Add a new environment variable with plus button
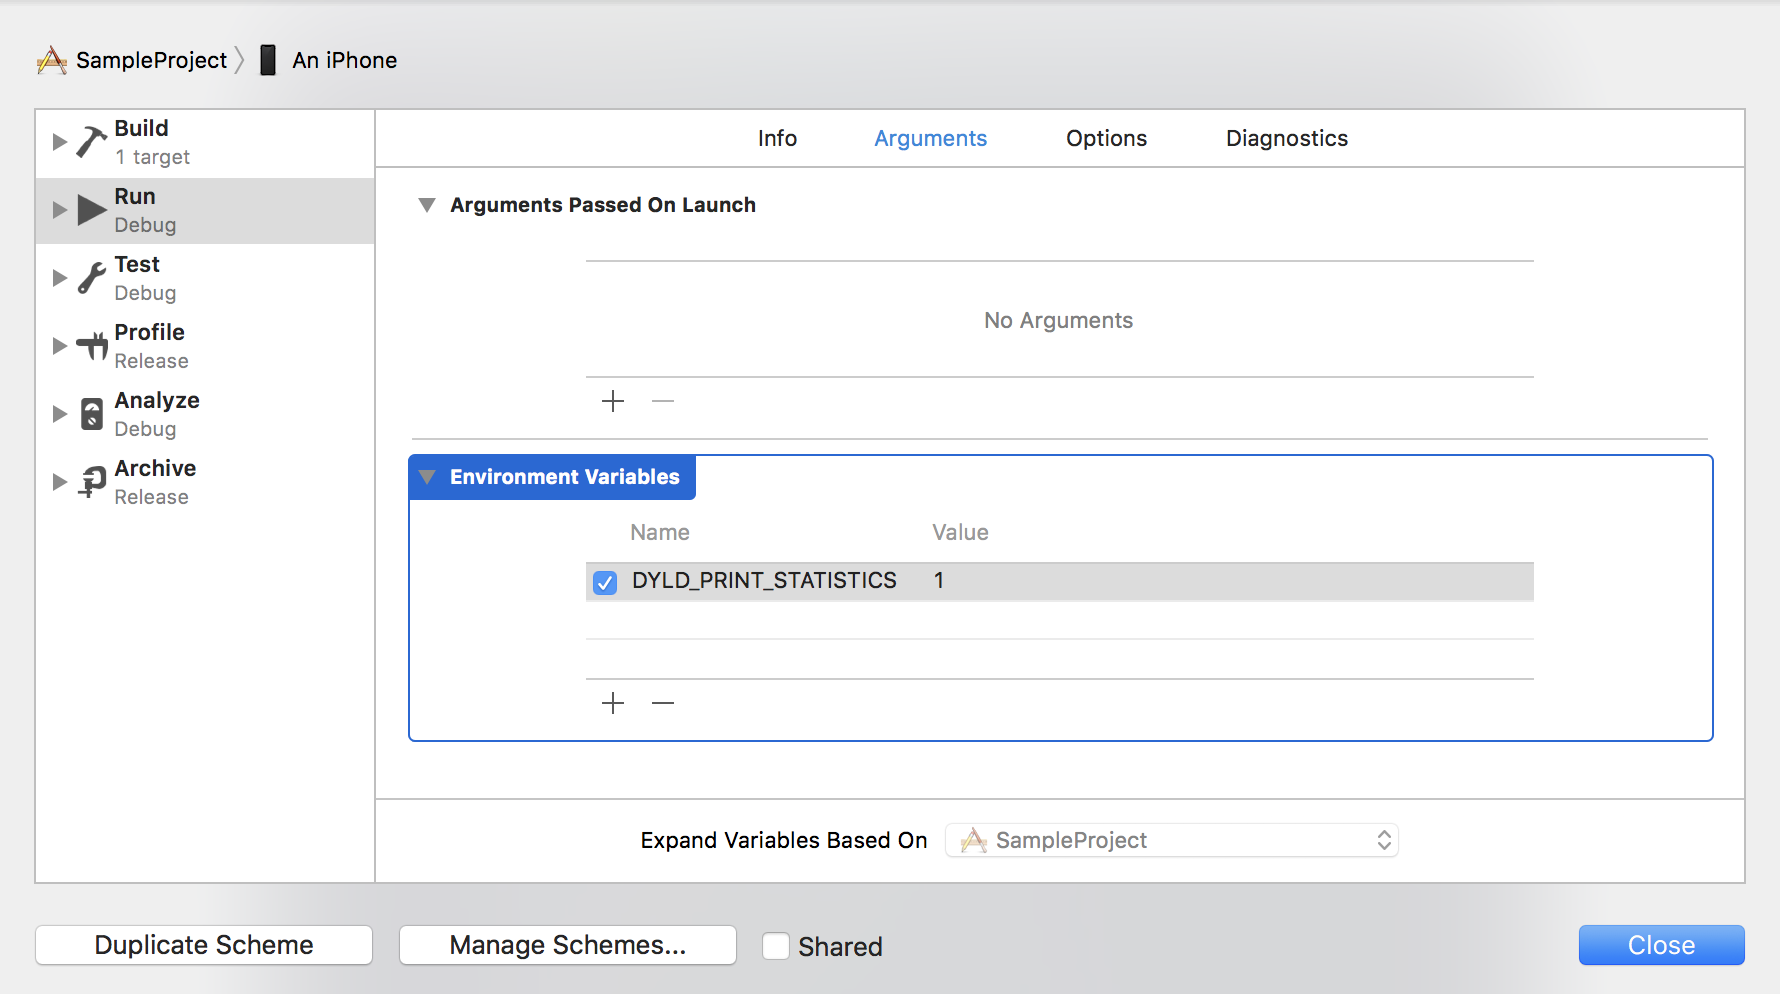Screen dimensions: 1780x994 pos(612,703)
